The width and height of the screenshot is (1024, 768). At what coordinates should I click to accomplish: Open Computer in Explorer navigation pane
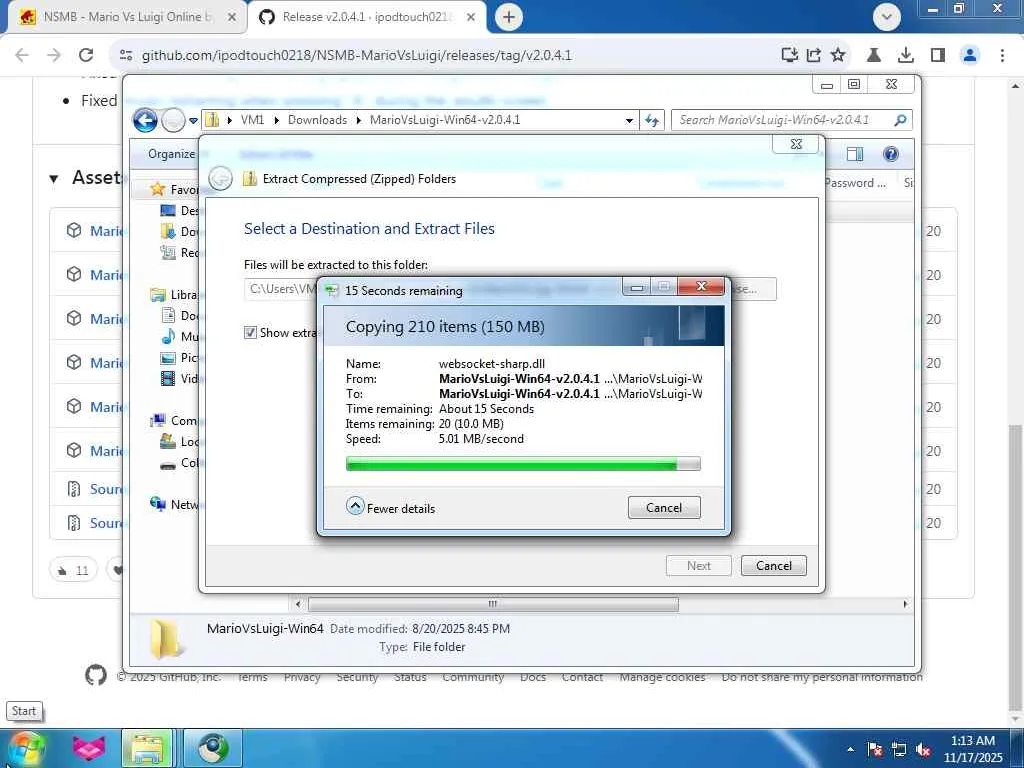click(x=174, y=421)
